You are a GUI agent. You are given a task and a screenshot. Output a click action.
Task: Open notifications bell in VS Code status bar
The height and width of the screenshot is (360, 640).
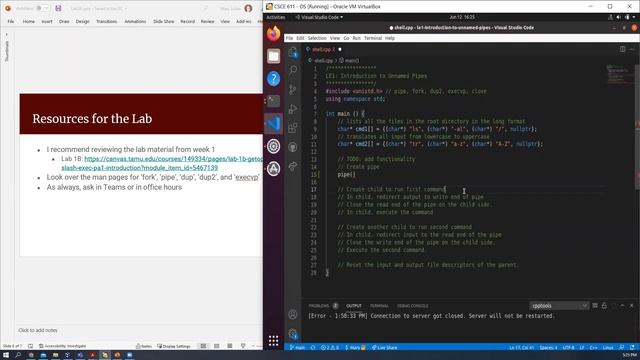pyautogui.click(x=632, y=348)
